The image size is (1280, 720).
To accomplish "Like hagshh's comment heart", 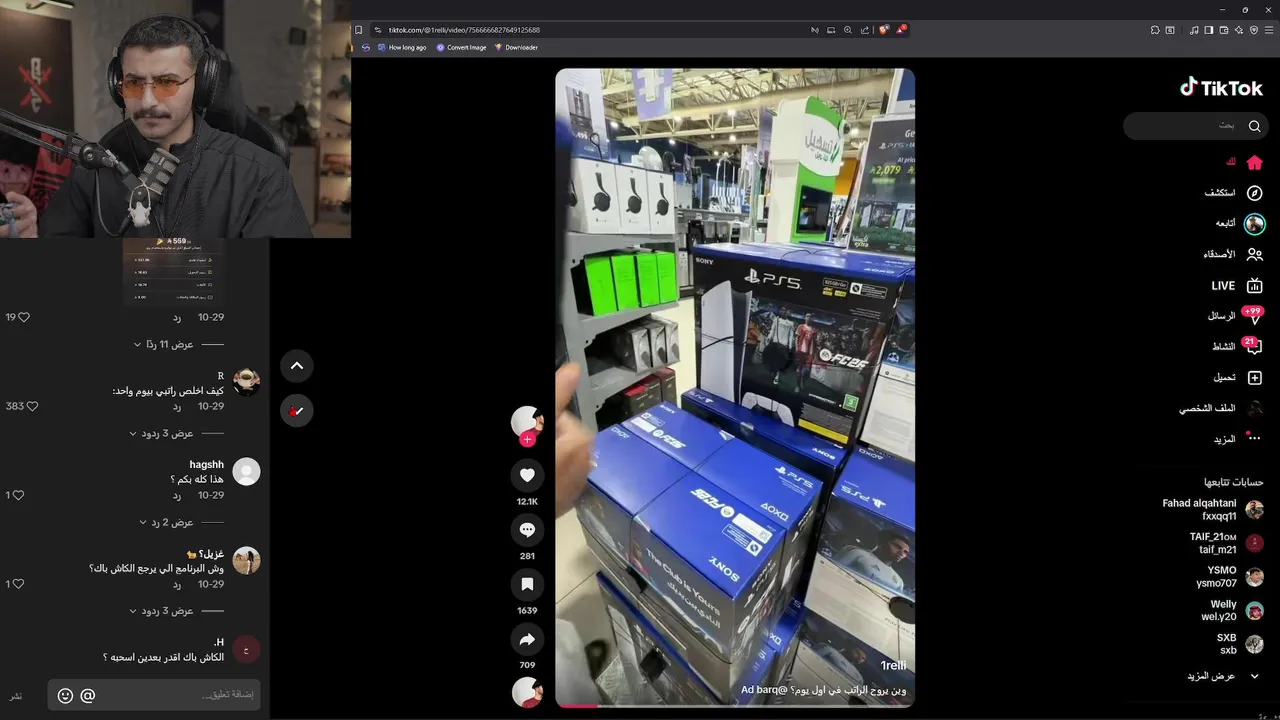I will (x=20, y=495).
